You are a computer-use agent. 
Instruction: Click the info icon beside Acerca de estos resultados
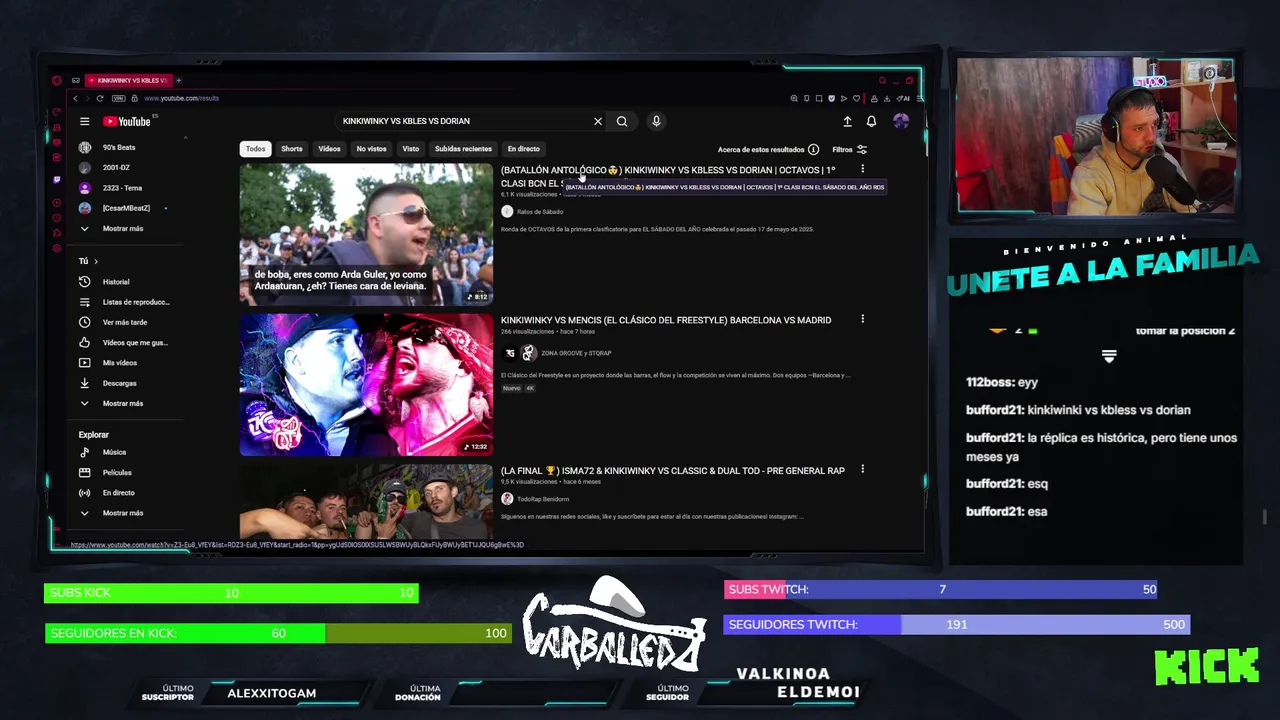(813, 149)
